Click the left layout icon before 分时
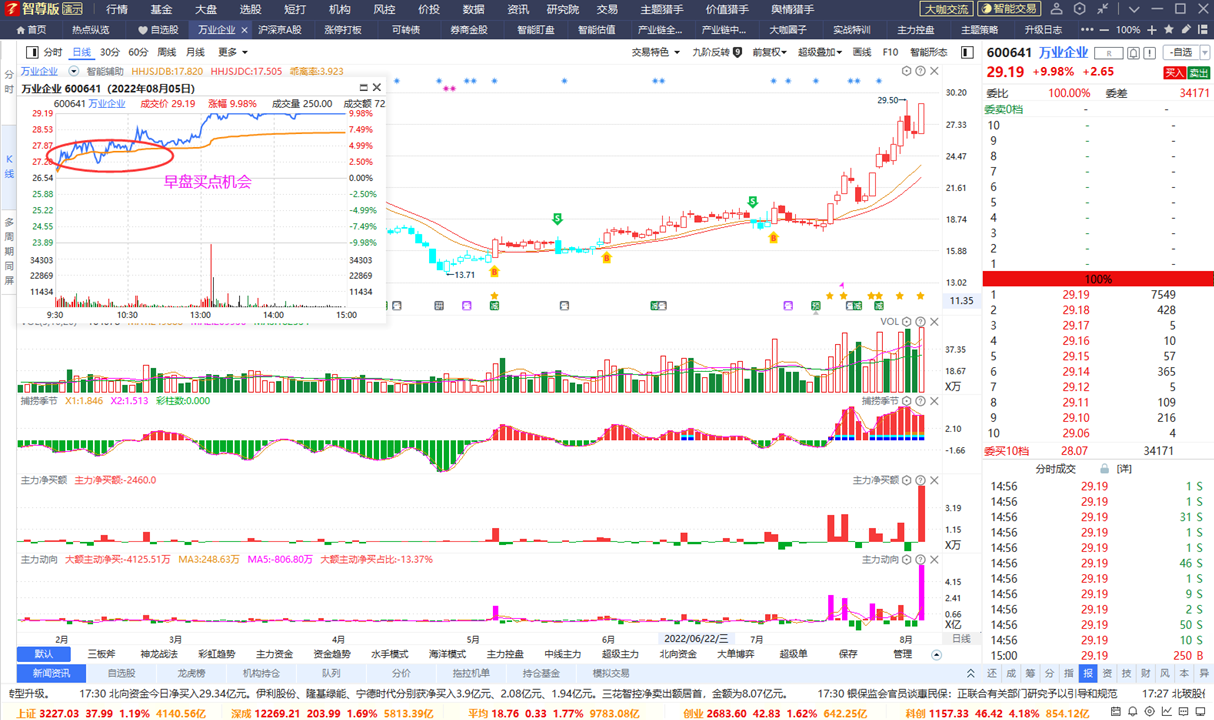 [32, 52]
